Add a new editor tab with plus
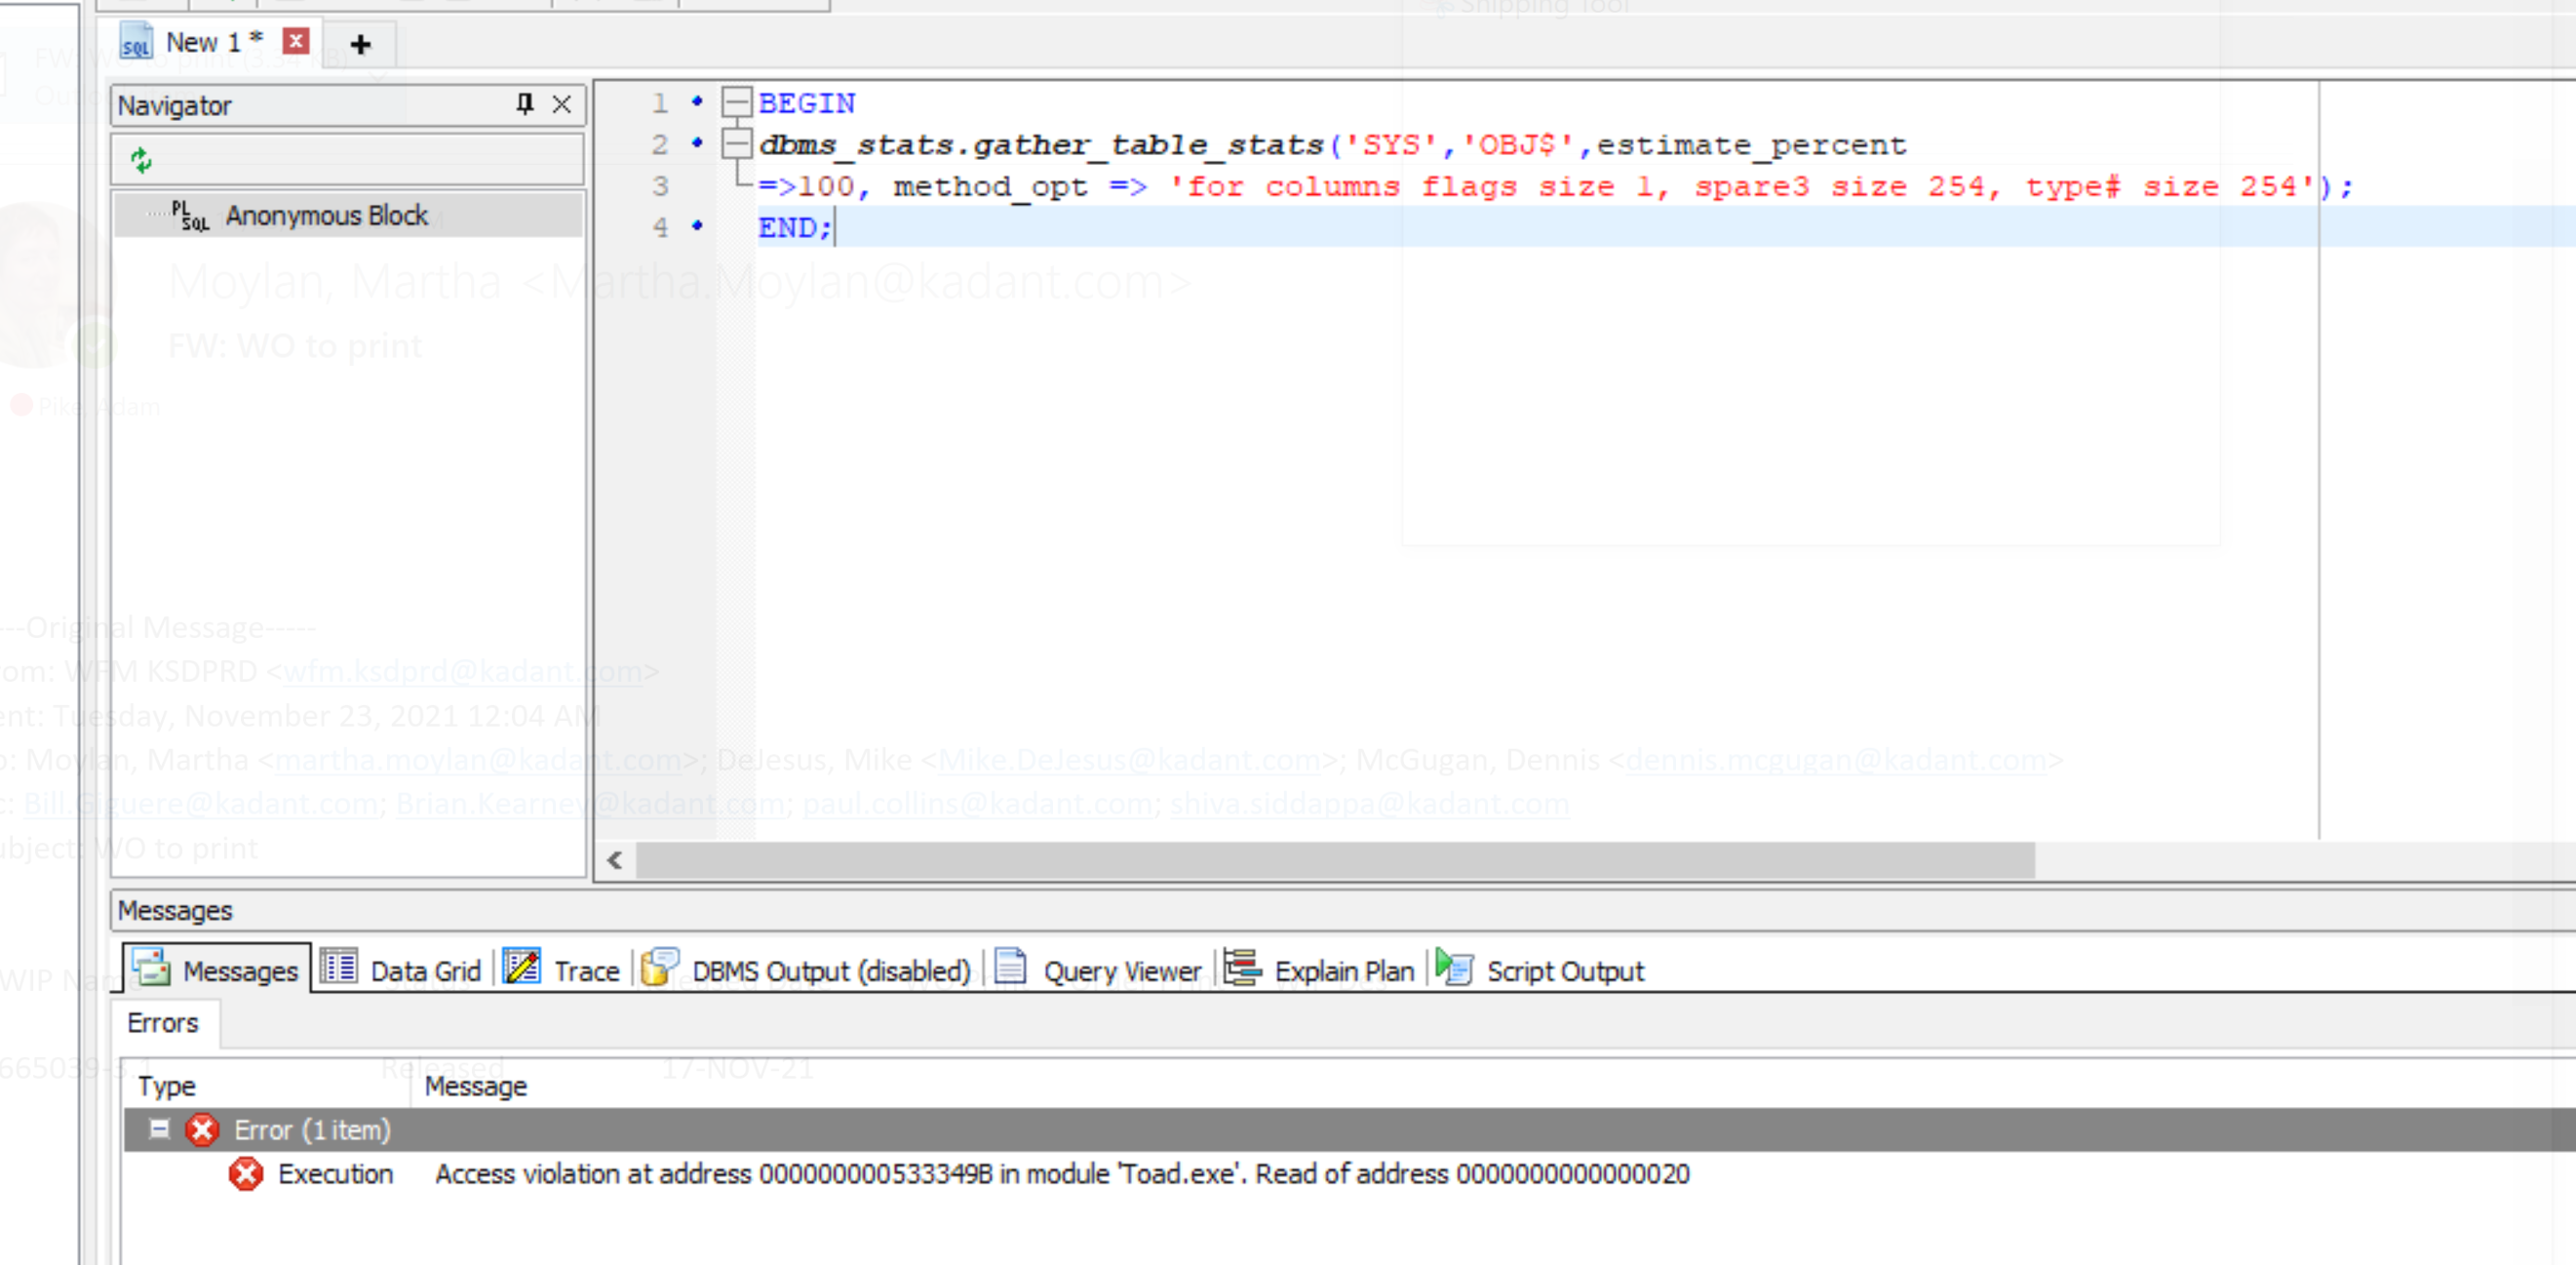The height and width of the screenshot is (1265, 2576). [361, 44]
